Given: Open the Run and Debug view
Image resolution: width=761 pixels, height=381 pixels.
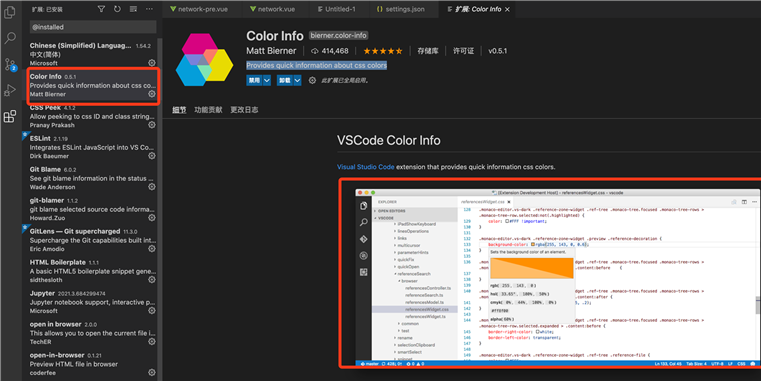Looking at the screenshot, I should click(x=10, y=90).
